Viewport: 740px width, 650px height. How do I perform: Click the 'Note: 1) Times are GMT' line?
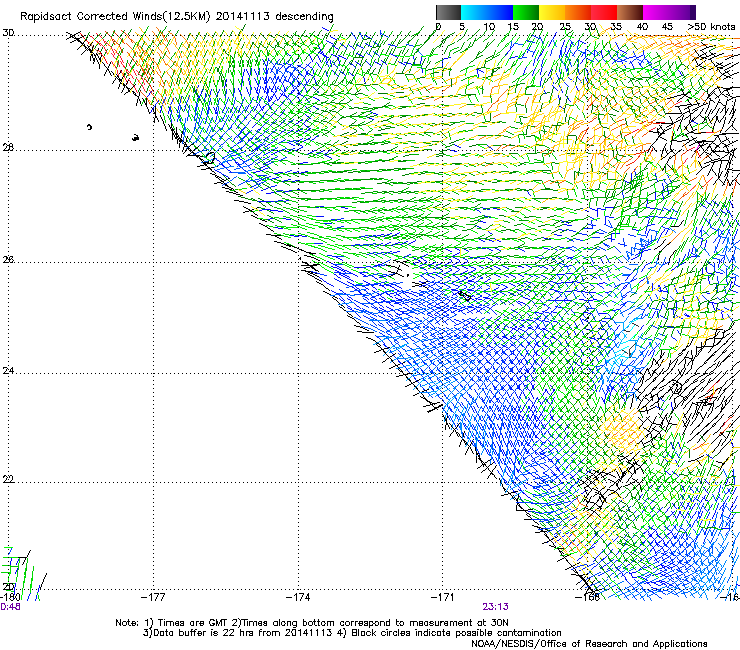311,623
